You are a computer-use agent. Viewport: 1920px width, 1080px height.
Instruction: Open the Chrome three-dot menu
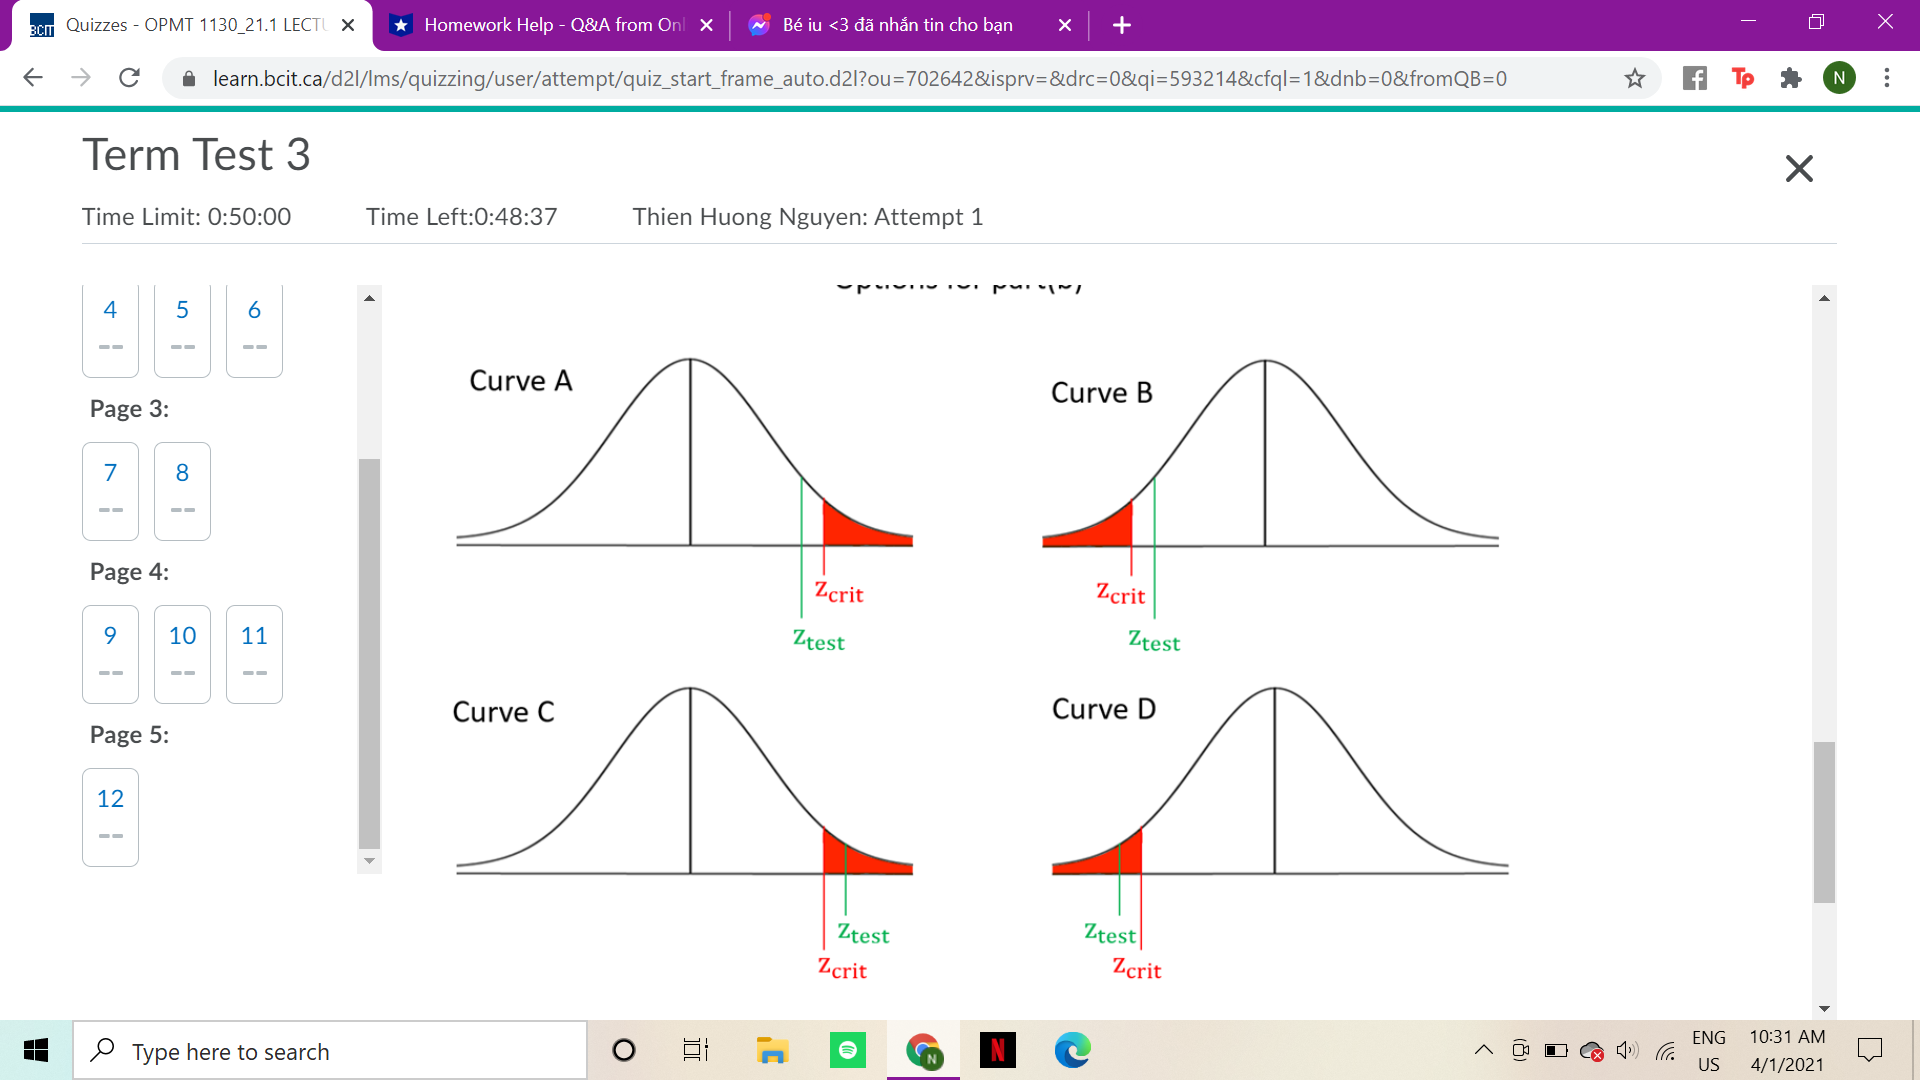pos(1887,78)
